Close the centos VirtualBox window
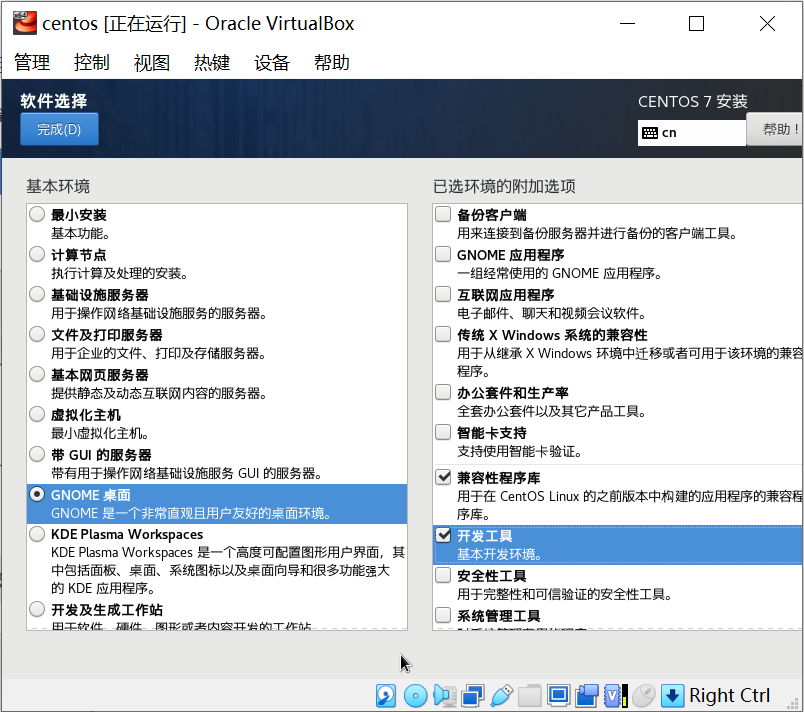The height and width of the screenshot is (712, 804). tap(767, 24)
